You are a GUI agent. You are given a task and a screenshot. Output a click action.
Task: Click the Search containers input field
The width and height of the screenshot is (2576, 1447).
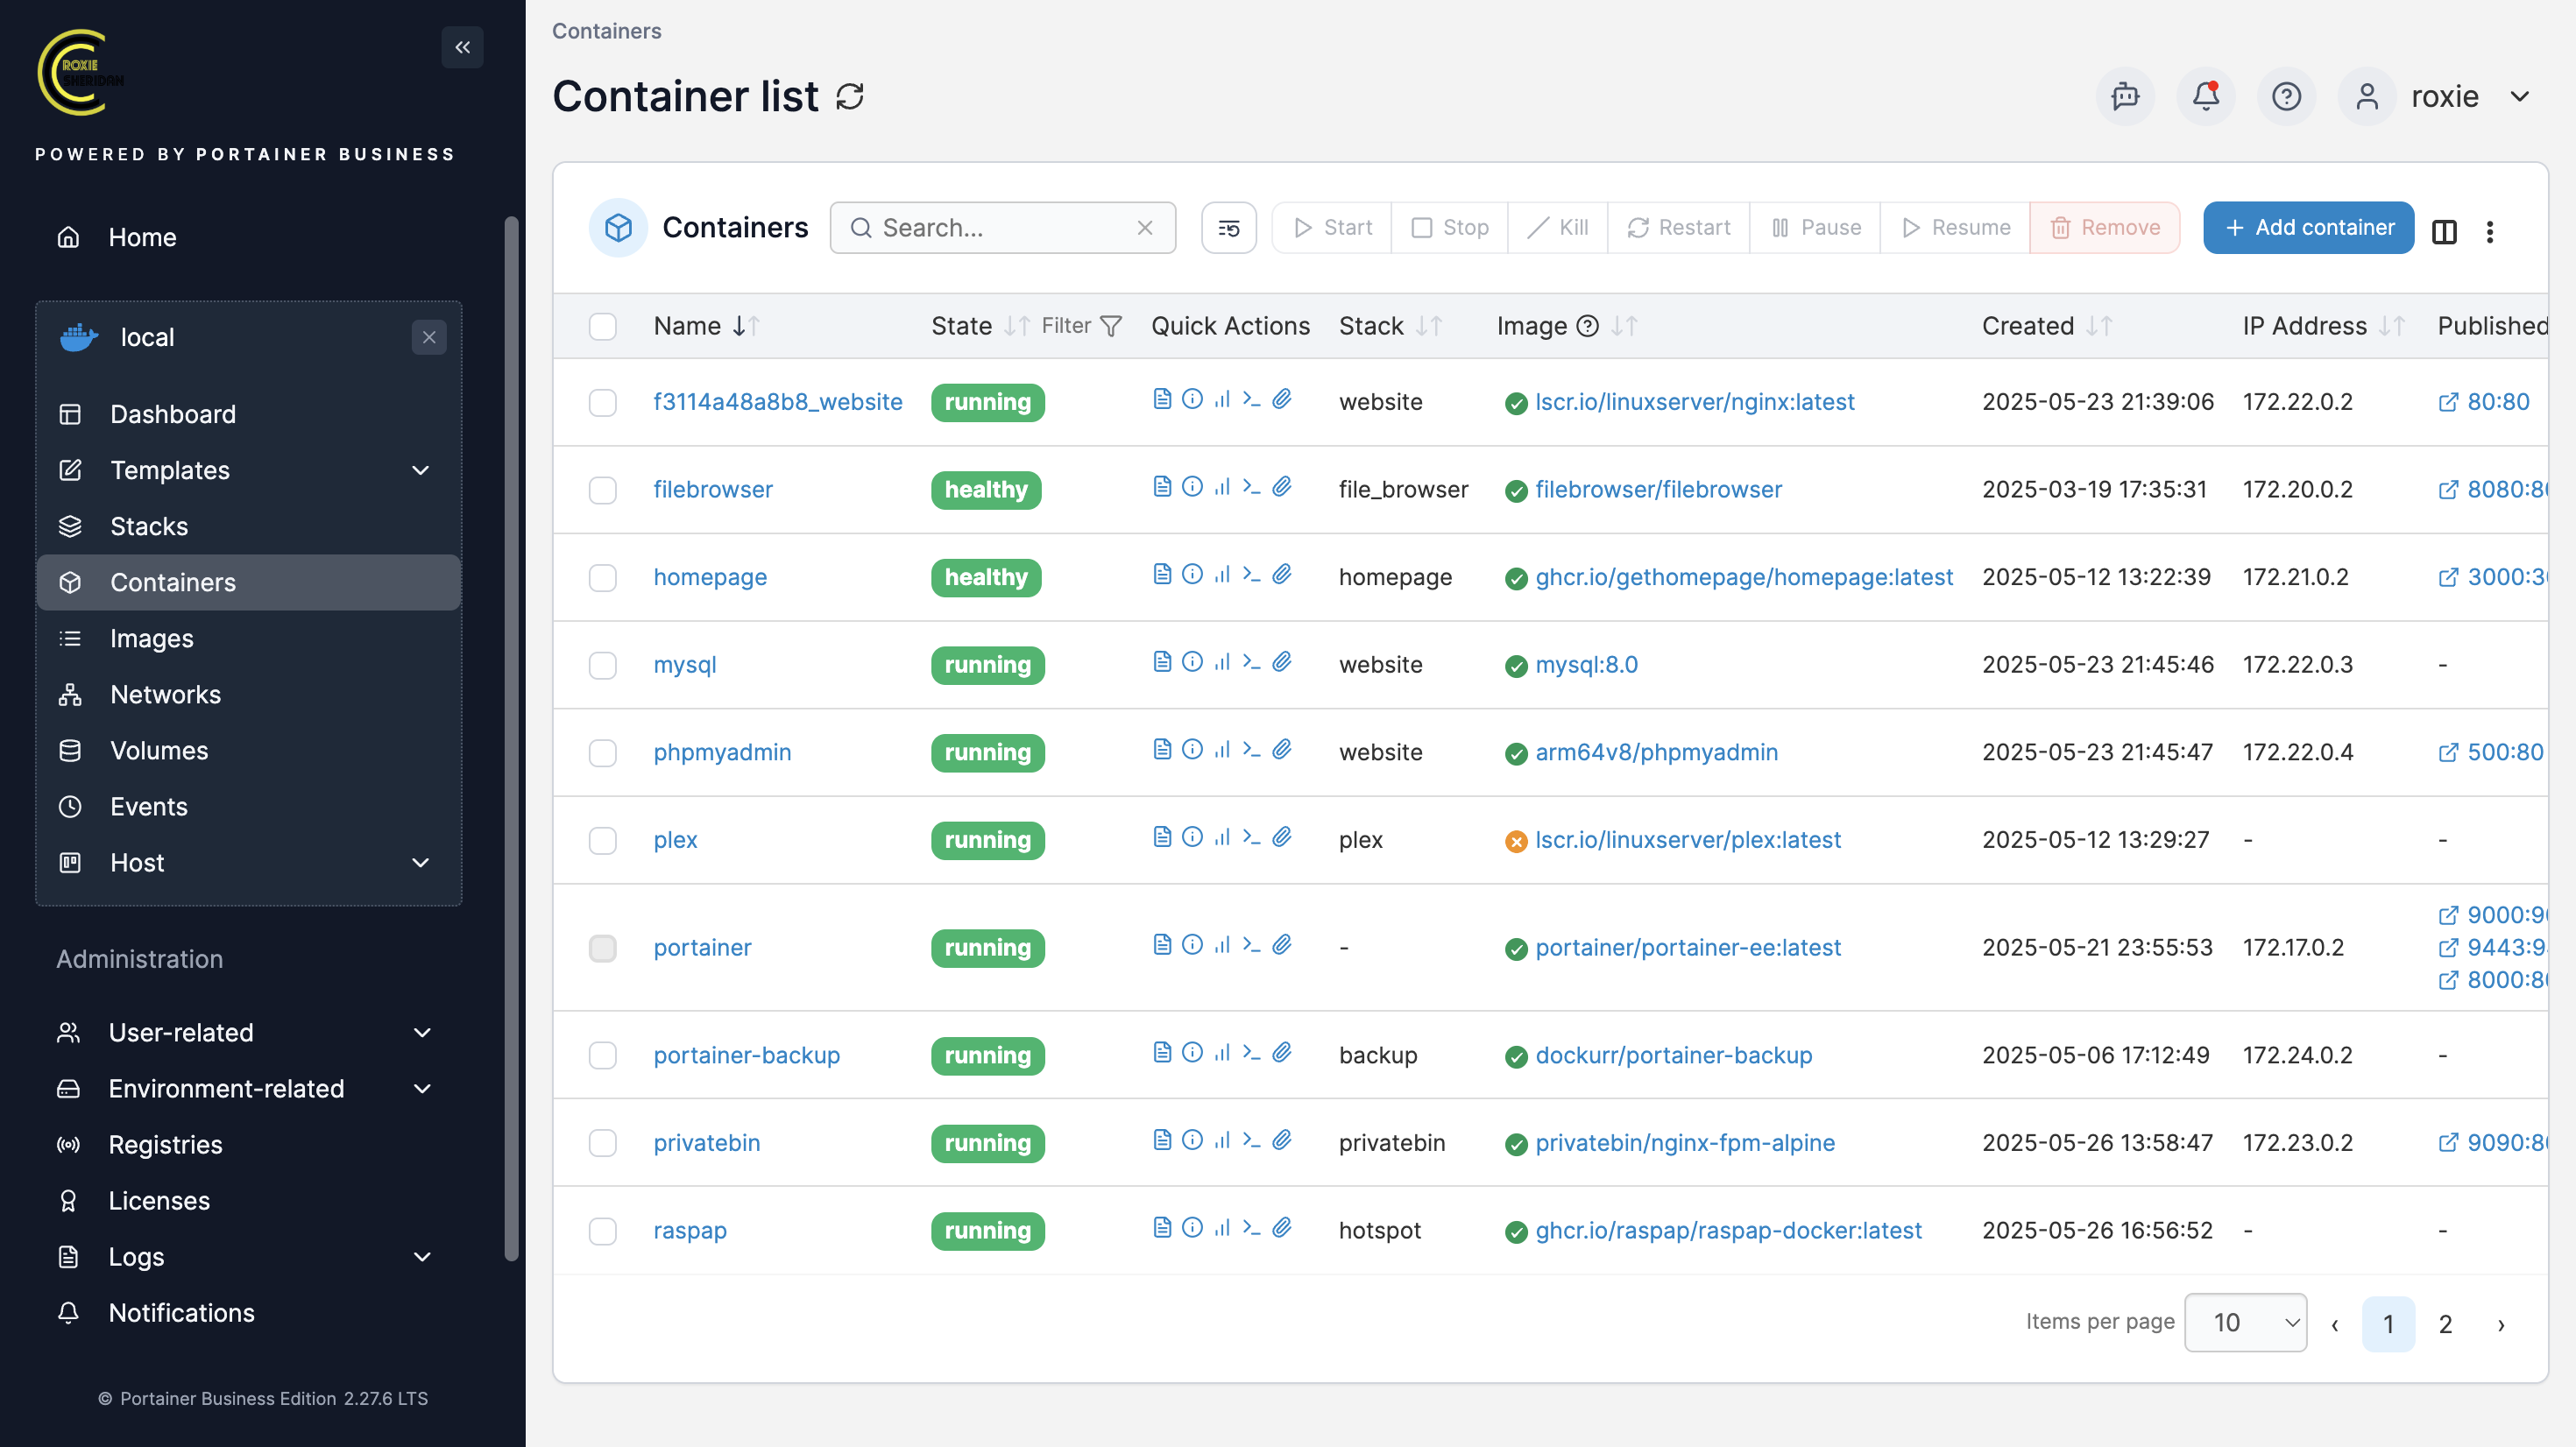[x=1002, y=228]
